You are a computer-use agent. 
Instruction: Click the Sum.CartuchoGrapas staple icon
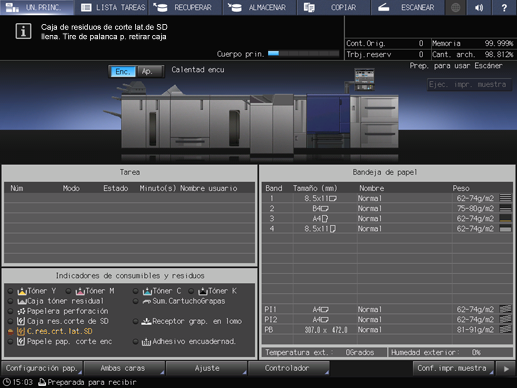click(147, 301)
